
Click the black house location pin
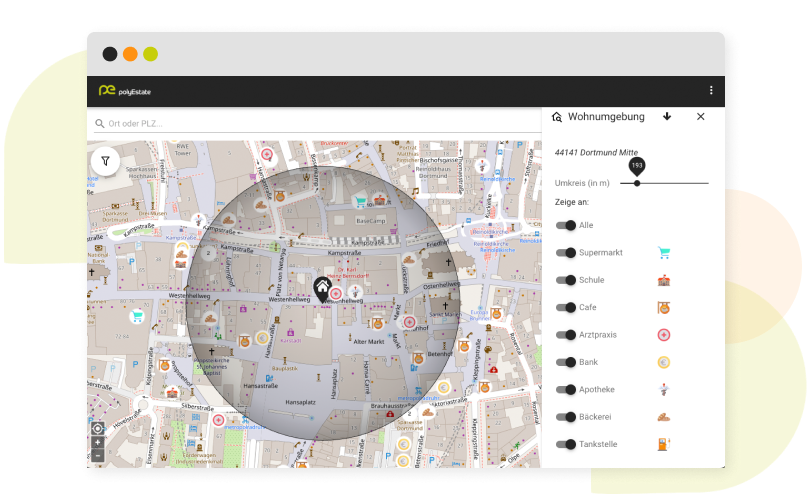click(x=322, y=290)
